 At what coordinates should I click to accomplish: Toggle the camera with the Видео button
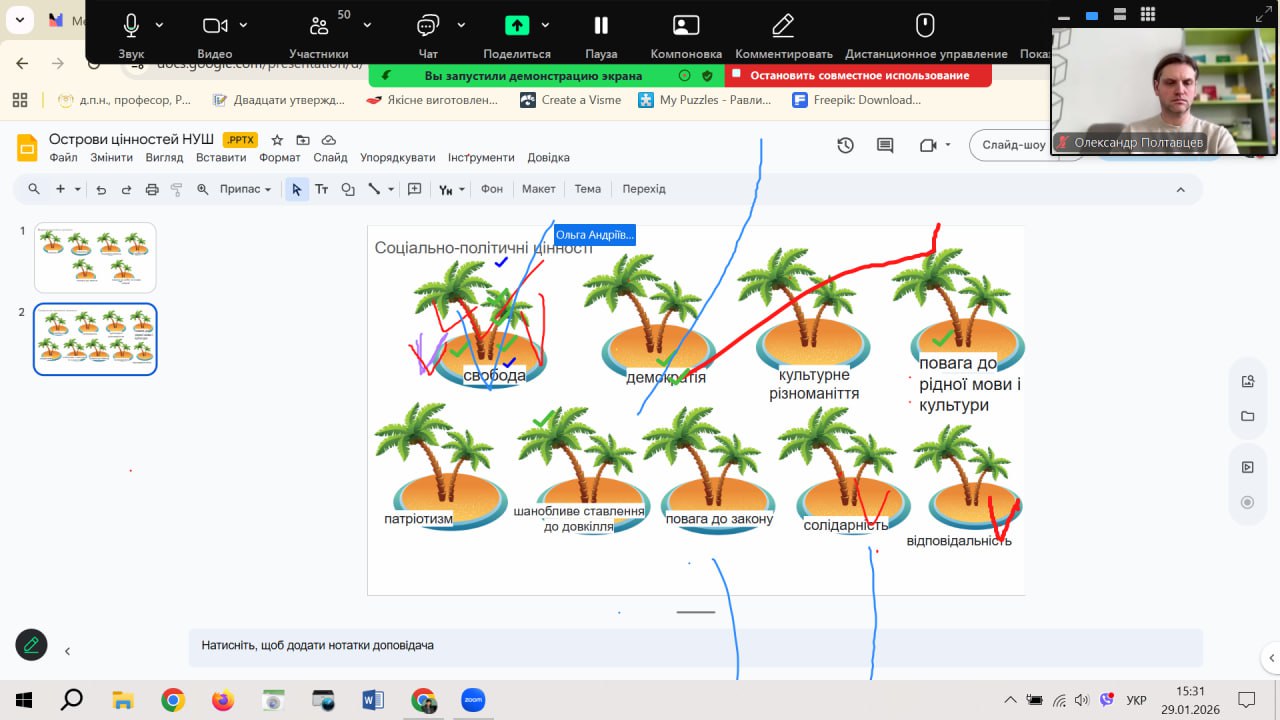point(214,27)
